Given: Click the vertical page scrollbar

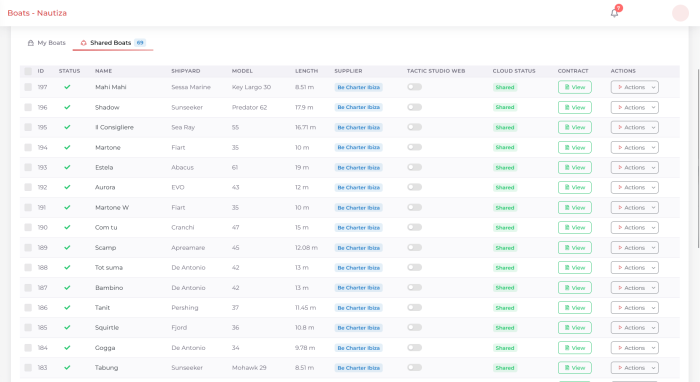Looking at the screenshot, I should click(x=698, y=158).
